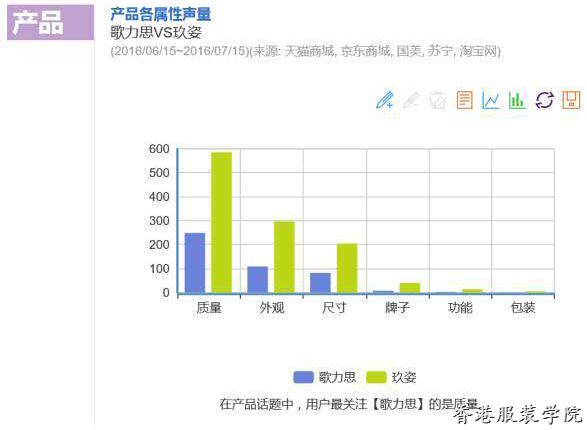Click the 歌力思 bar for 质量
Image resolution: width=587 pixels, height=430 pixels.
(195, 263)
